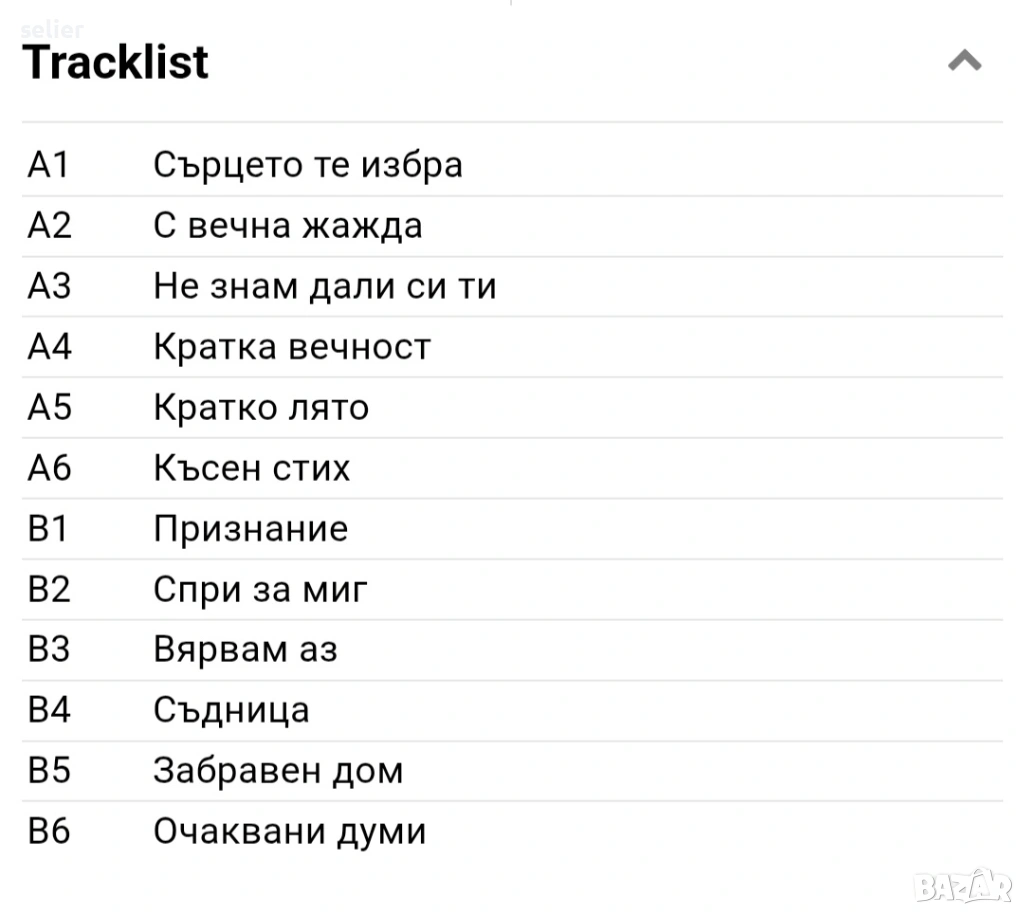Screen dimensions: 1024x915
Task: Select track B6 Очаквани думи
Action: 289,832
